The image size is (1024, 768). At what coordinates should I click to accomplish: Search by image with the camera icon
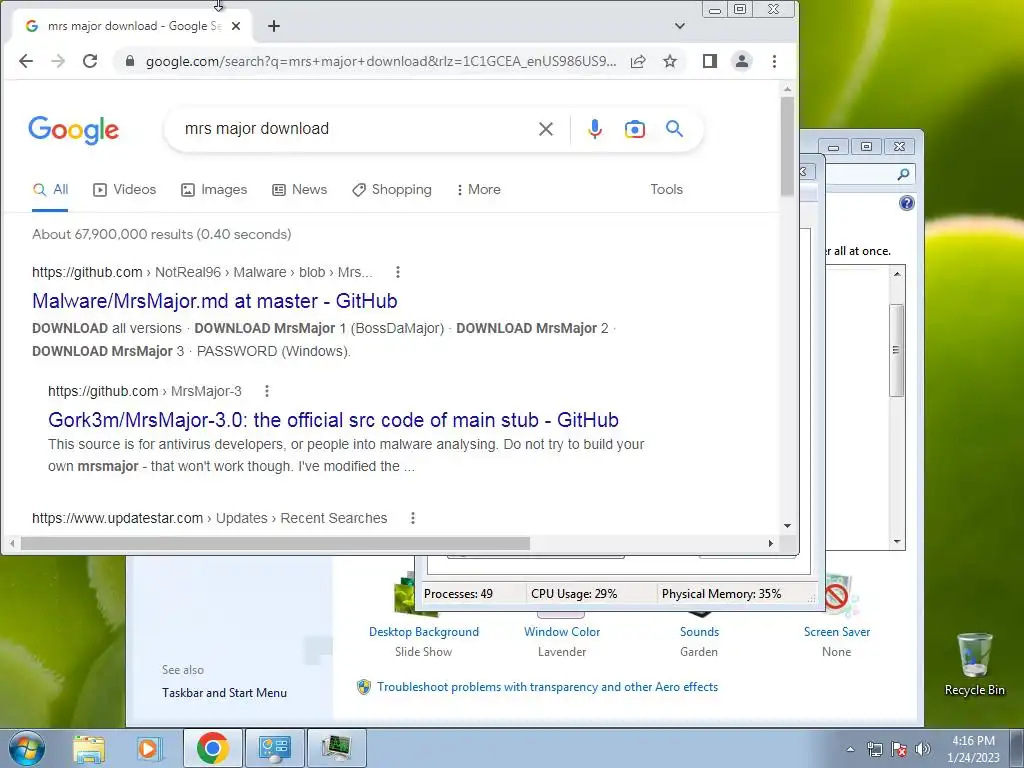tap(635, 129)
